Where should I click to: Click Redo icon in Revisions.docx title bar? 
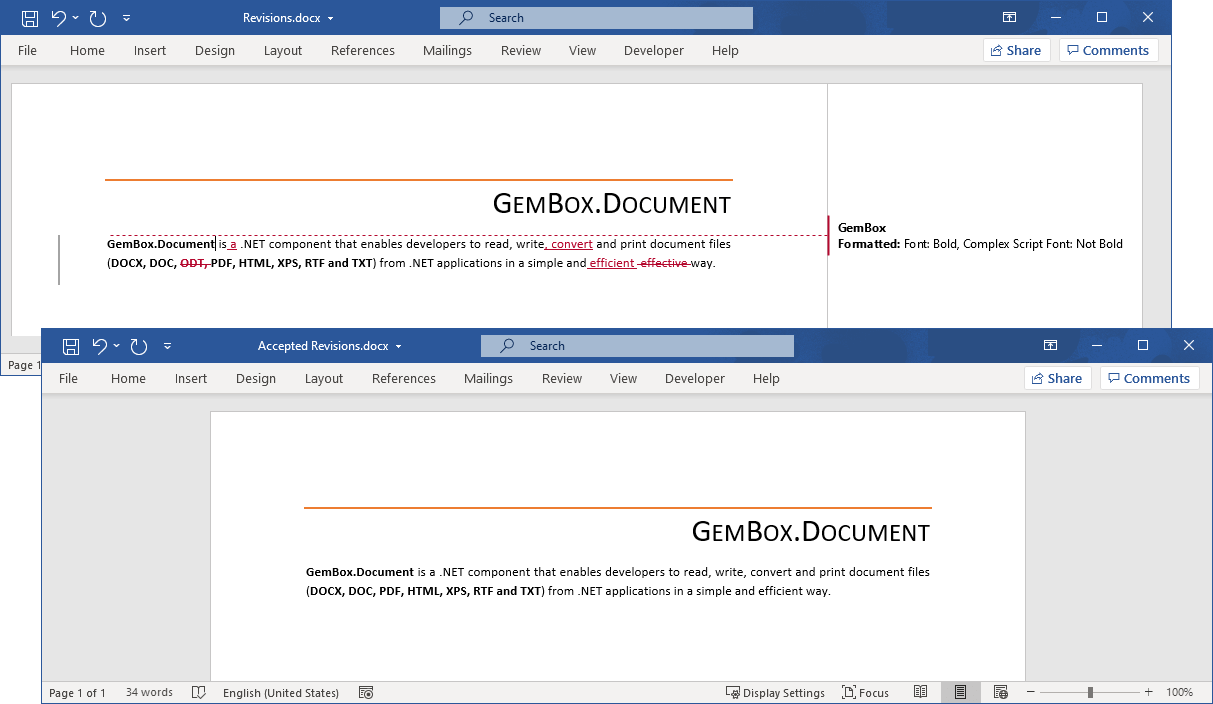point(98,18)
